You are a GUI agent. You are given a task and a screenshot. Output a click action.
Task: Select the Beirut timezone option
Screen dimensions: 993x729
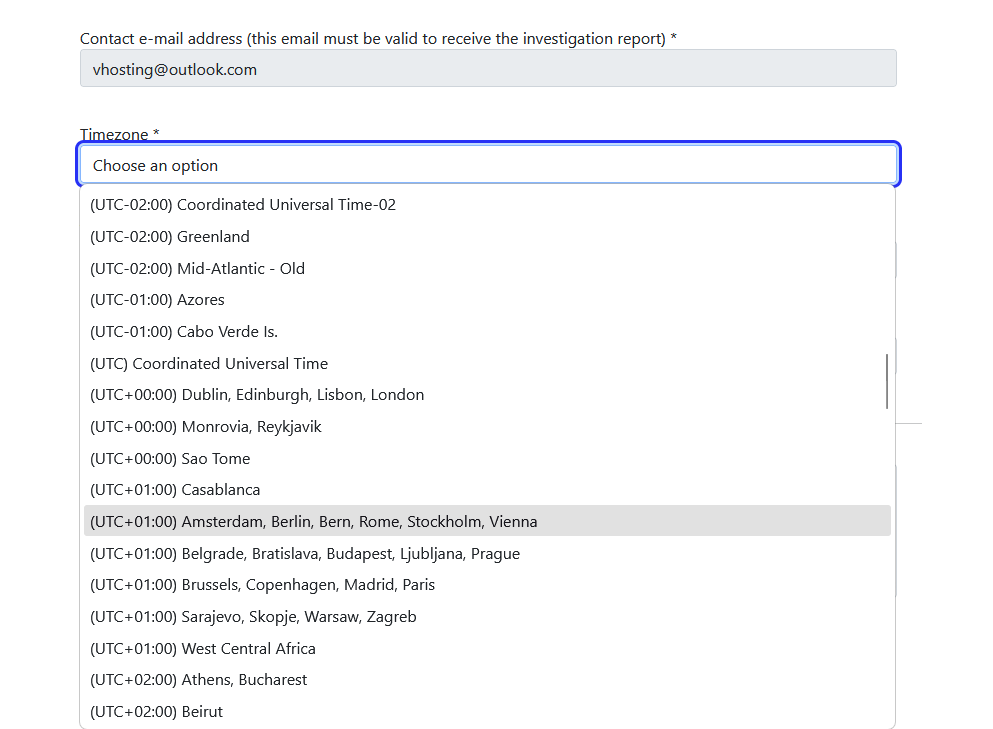[x=156, y=712]
